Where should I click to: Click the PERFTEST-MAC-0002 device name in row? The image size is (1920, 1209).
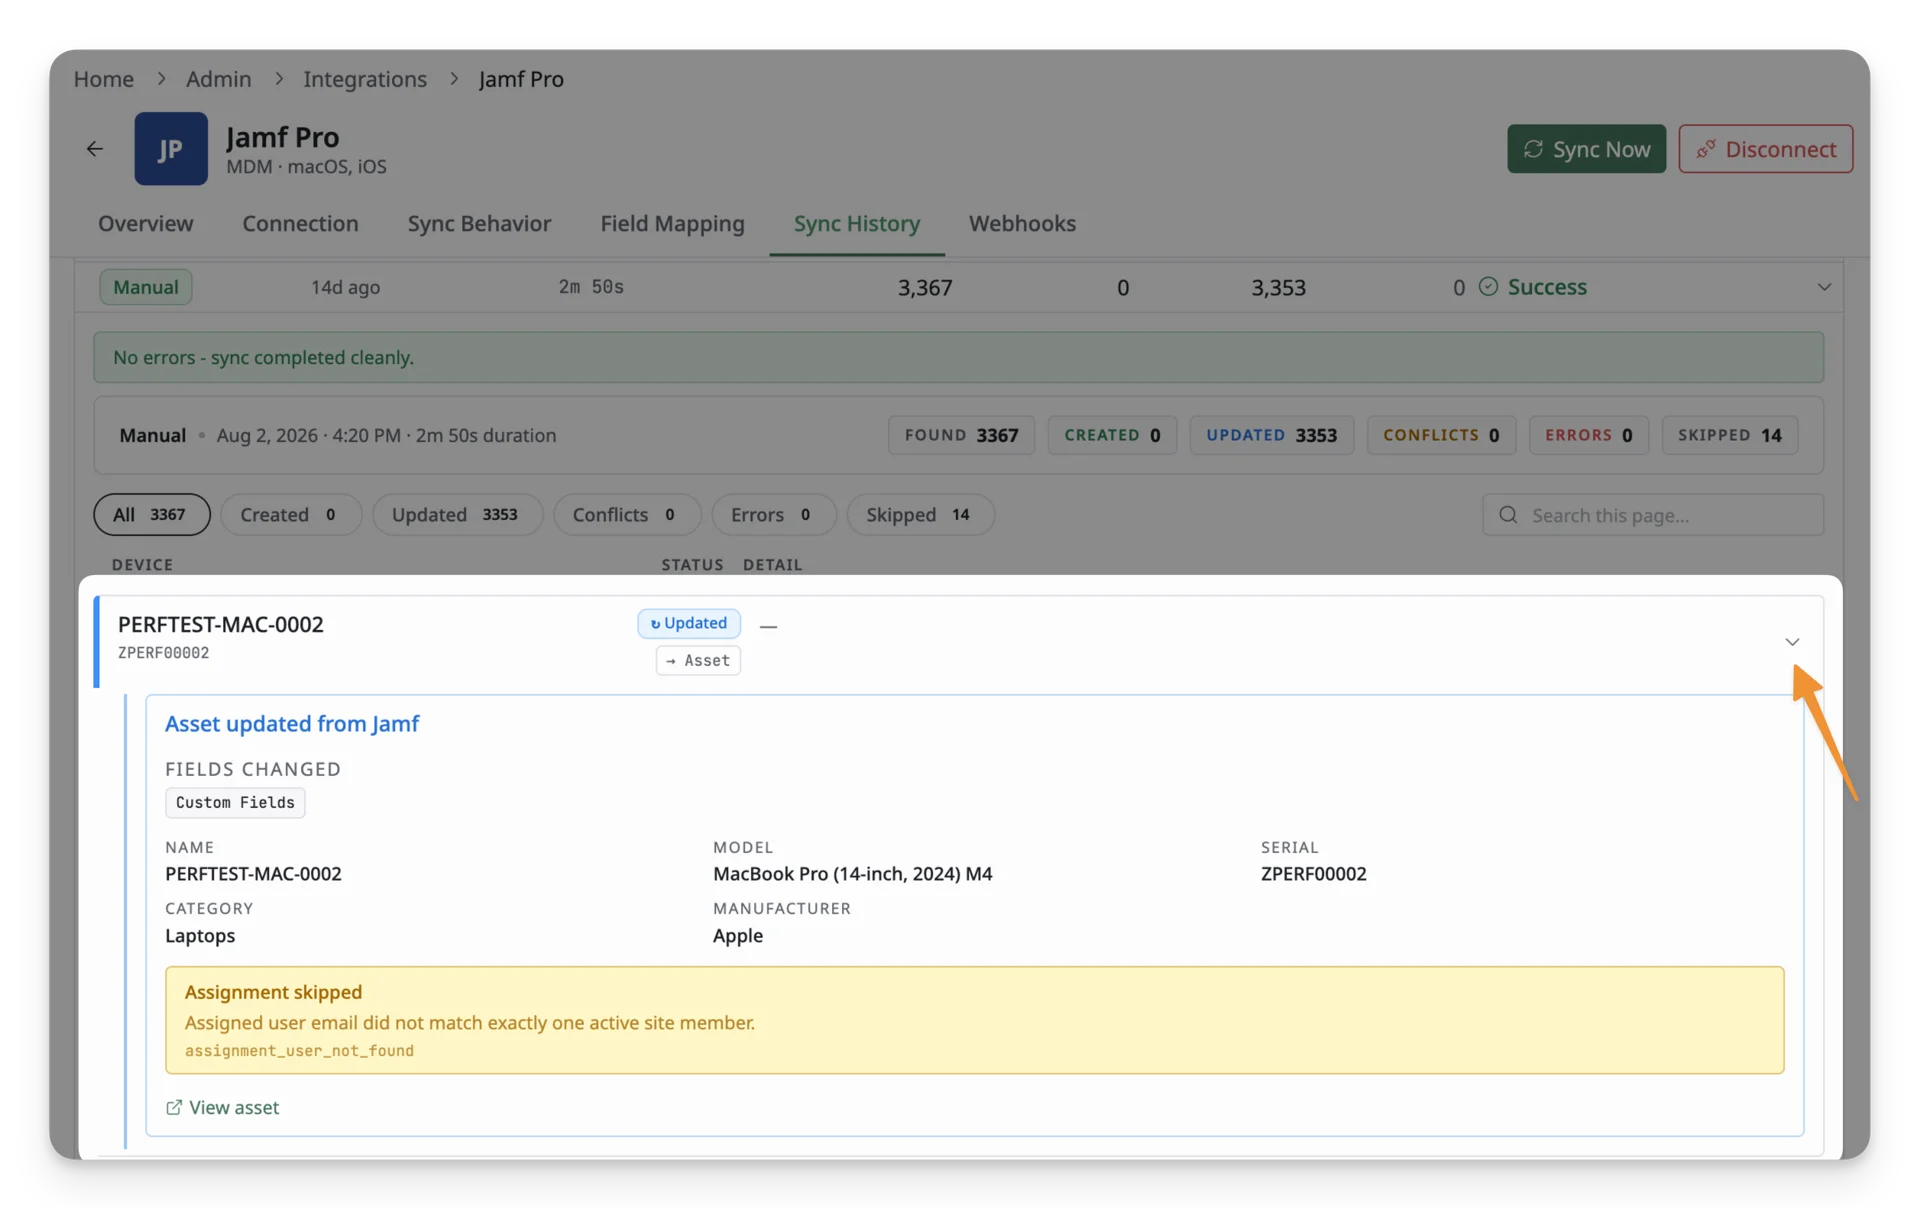221,624
